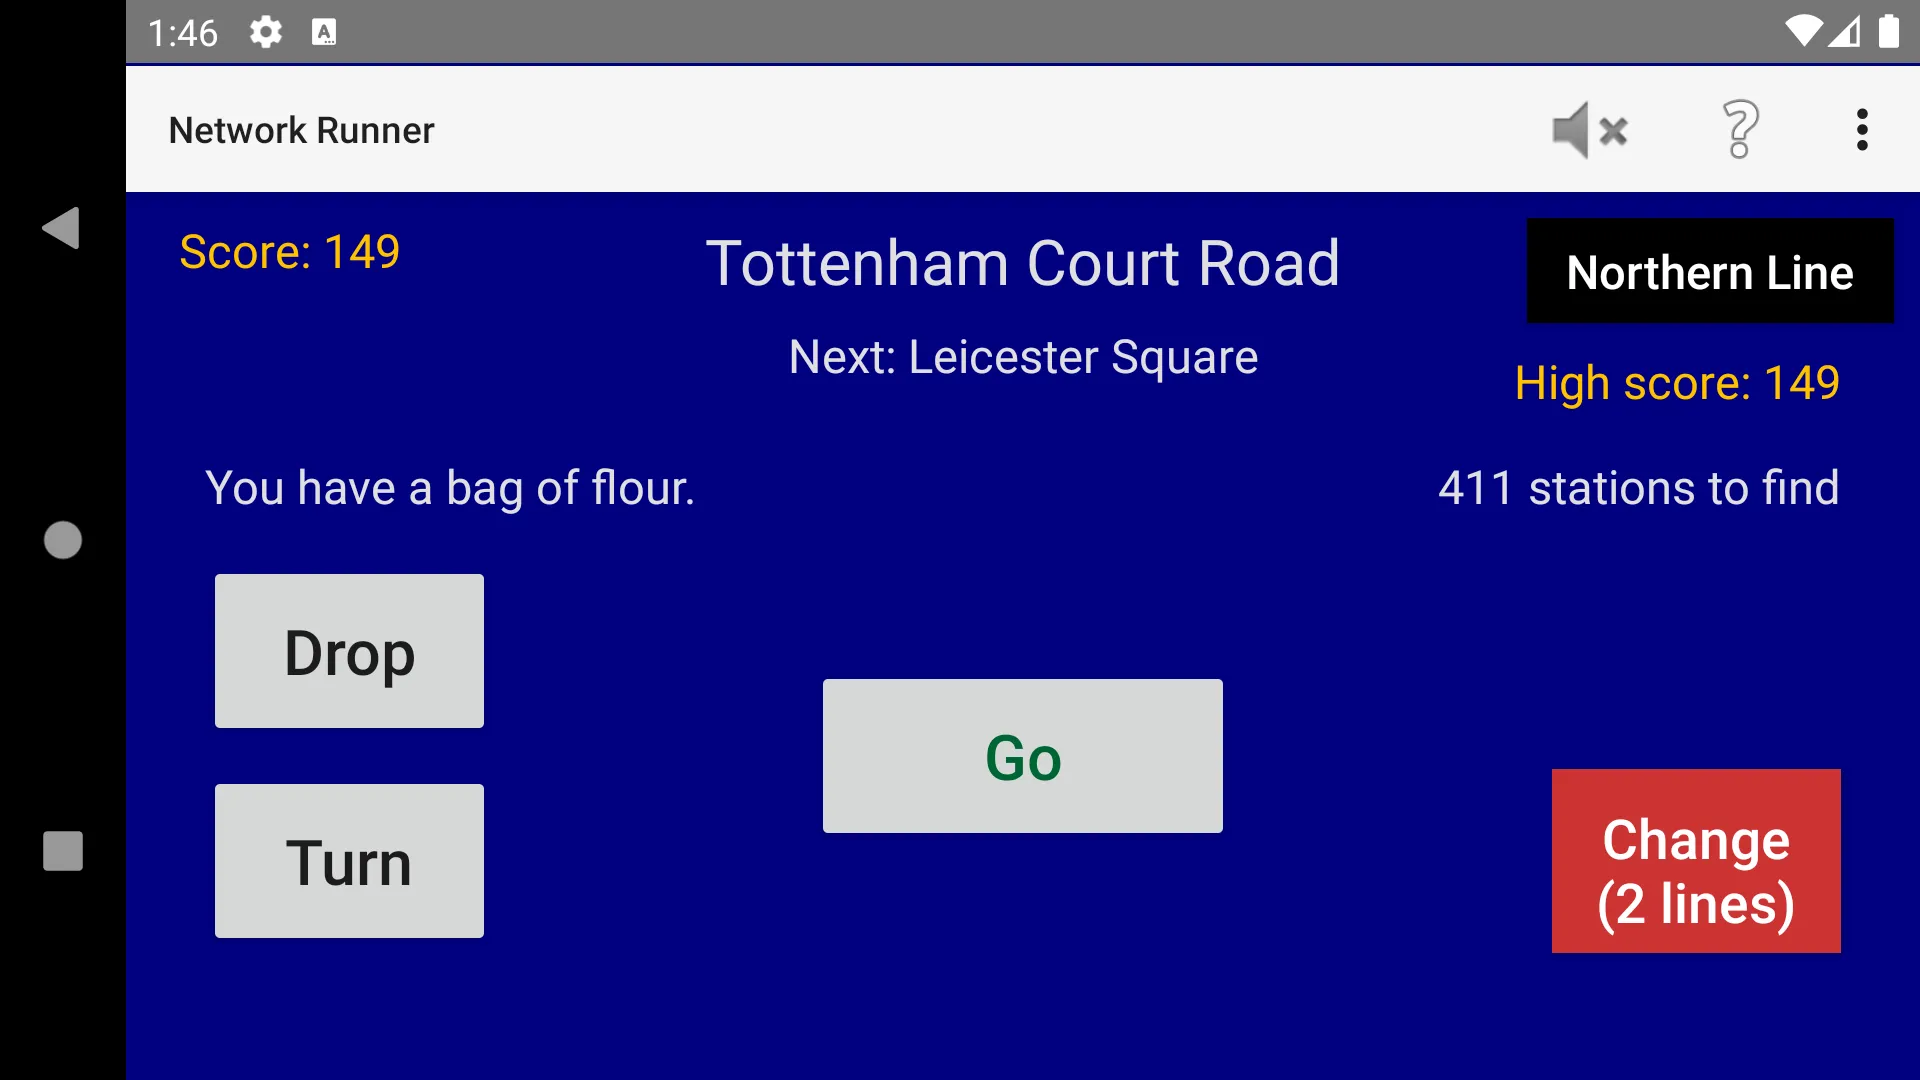This screenshot has width=1920, height=1080.
Task: View the next station Leicester Square
Action: 1022,355
